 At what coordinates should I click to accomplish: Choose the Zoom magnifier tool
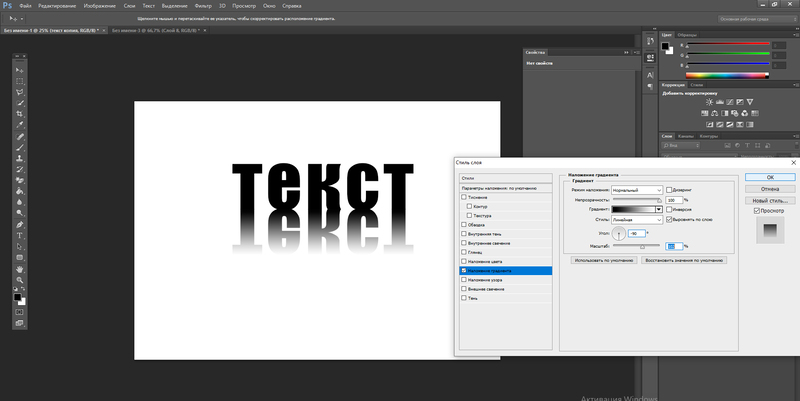(x=20, y=281)
